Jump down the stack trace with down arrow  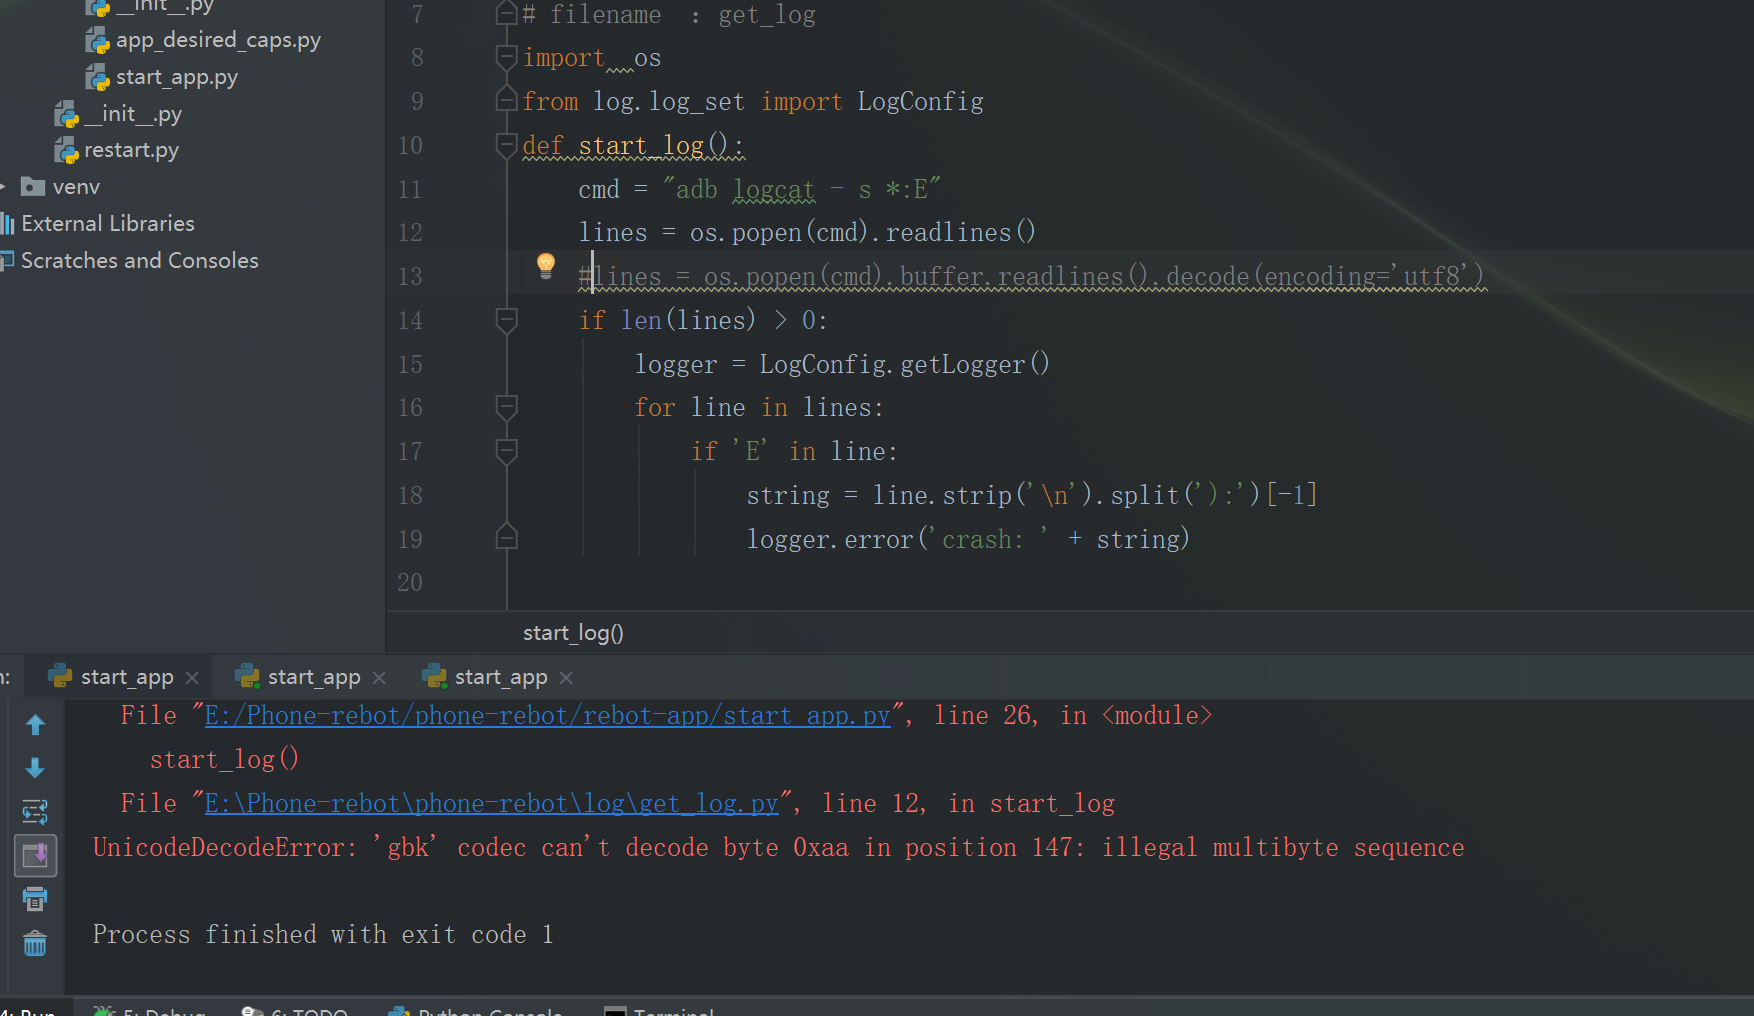coord(36,768)
